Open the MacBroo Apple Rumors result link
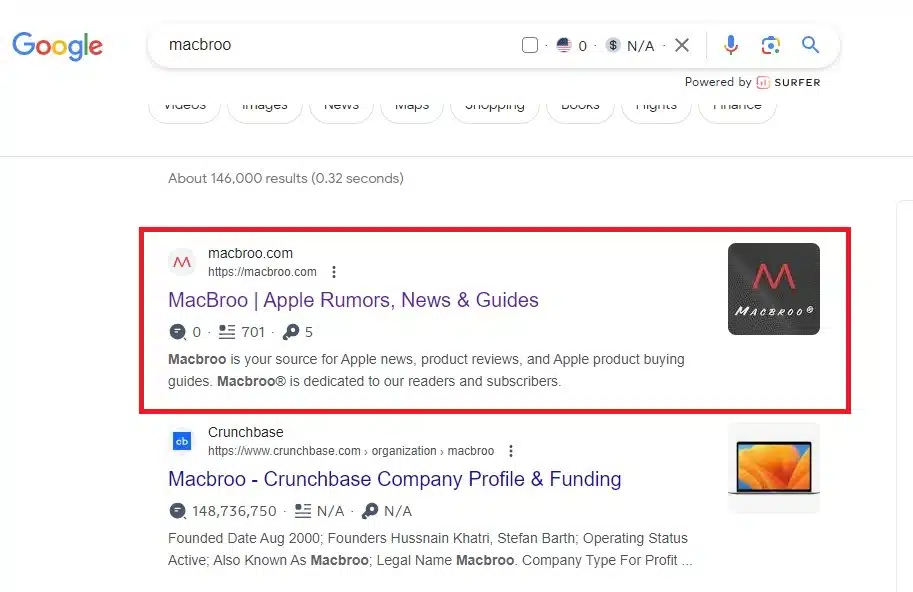913x592 pixels. pos(353,300)
